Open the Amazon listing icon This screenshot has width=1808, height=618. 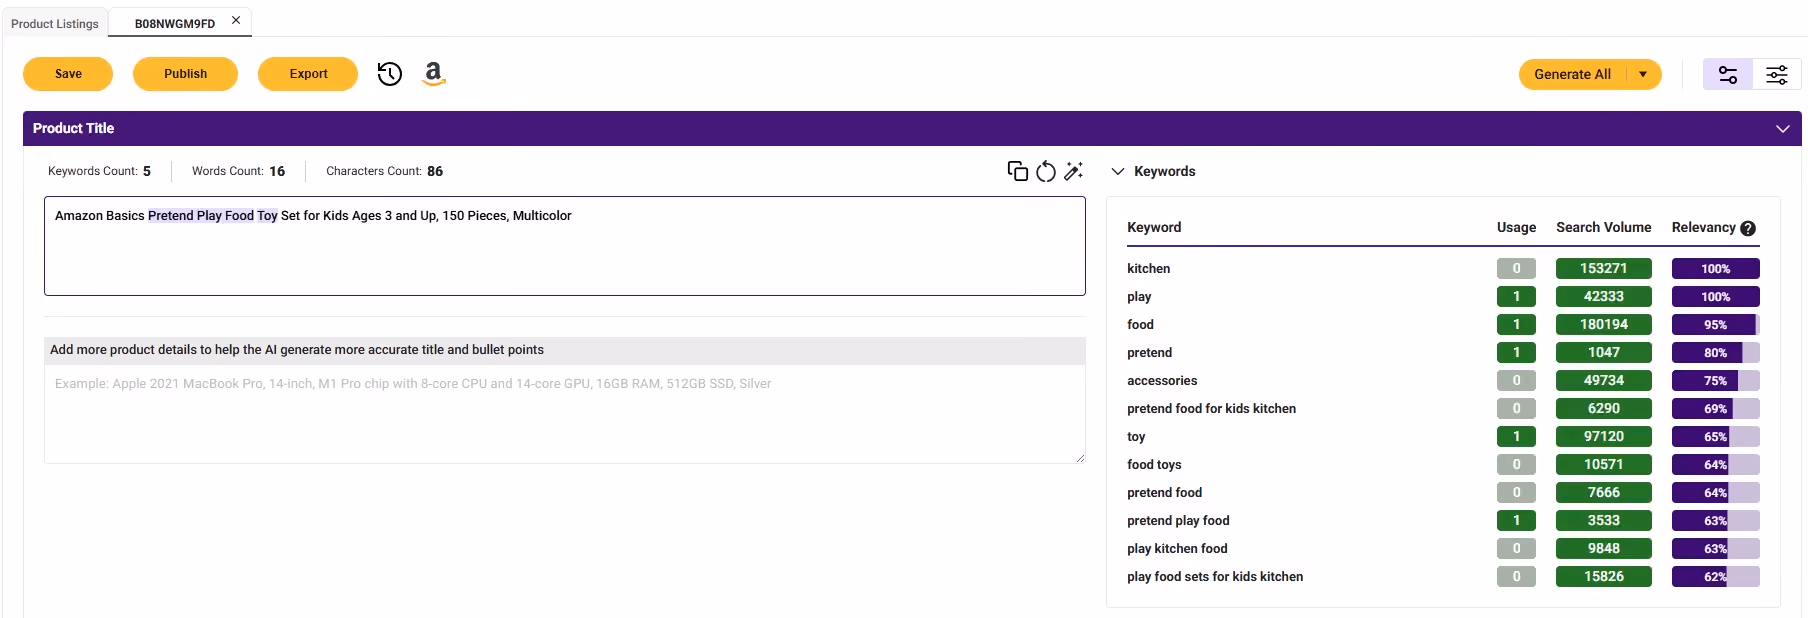point(433,74)
